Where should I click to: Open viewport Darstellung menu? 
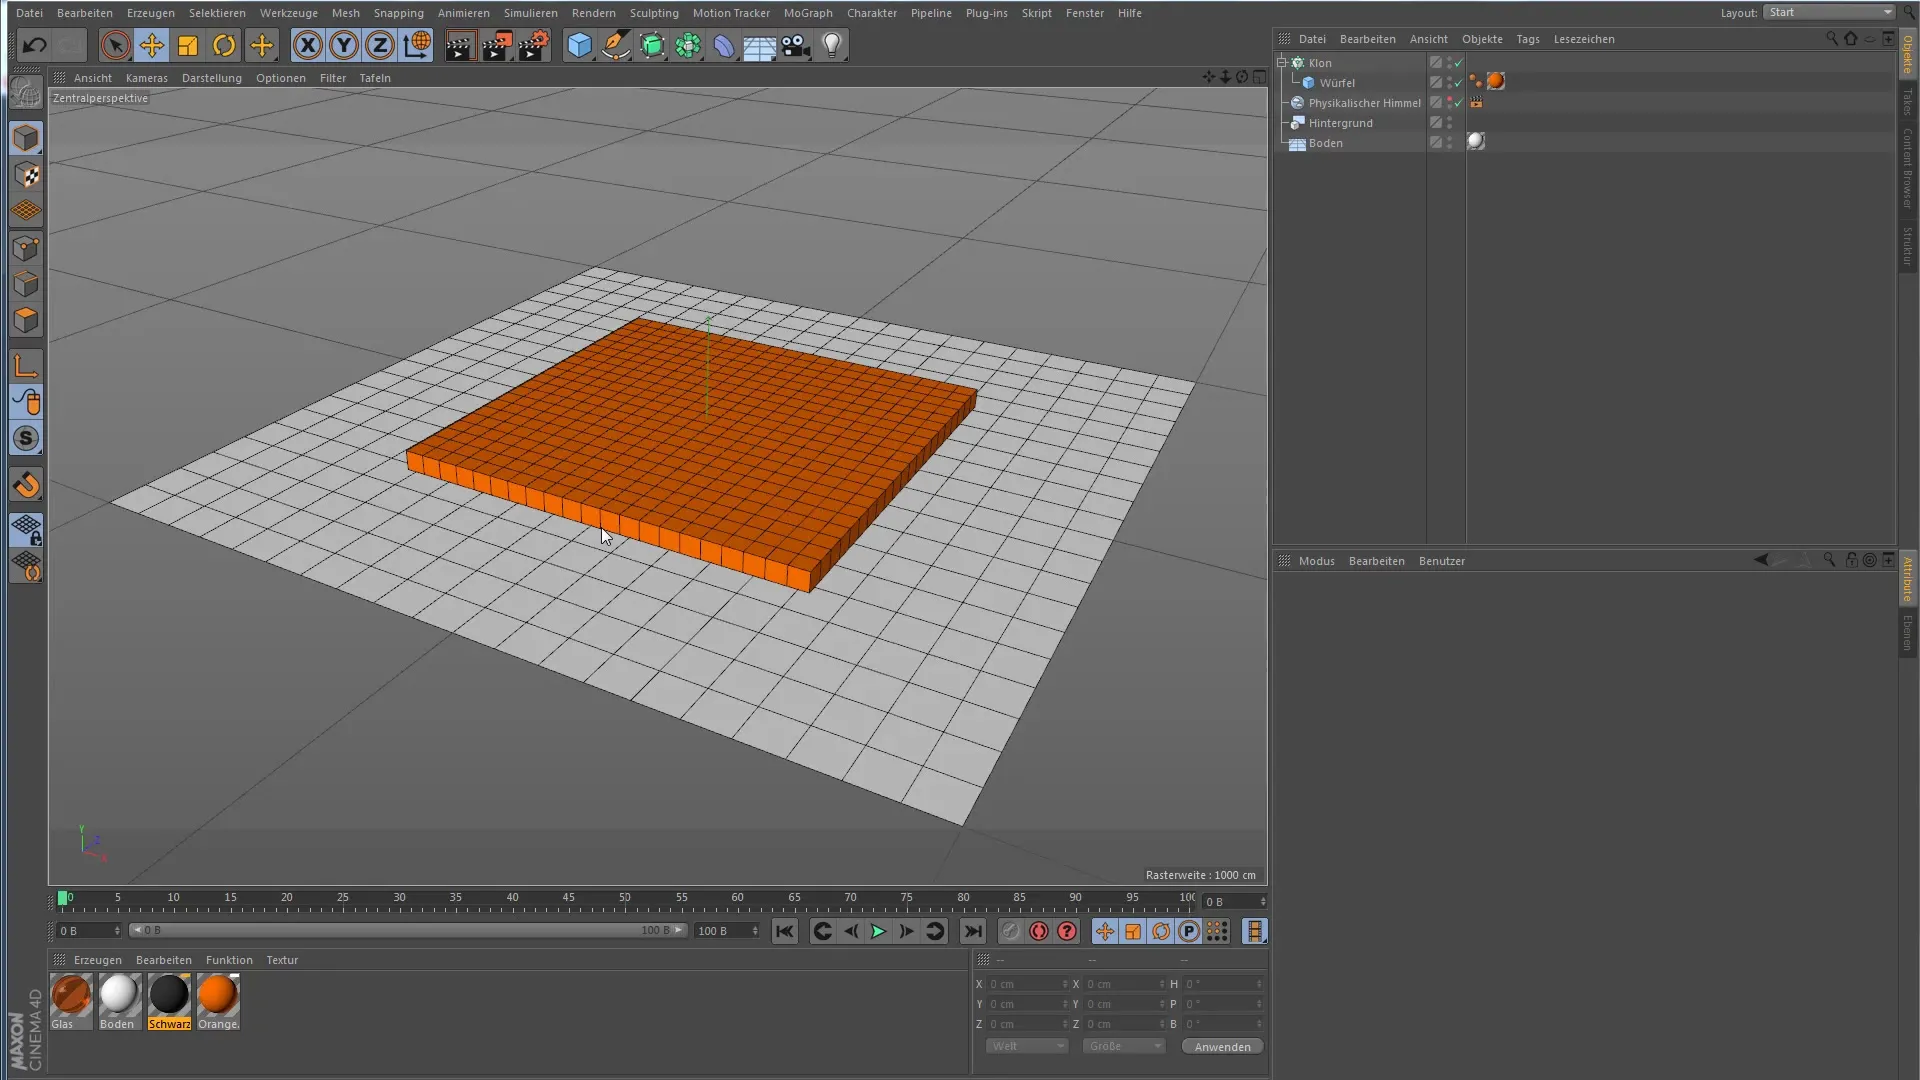coord(212,78)
